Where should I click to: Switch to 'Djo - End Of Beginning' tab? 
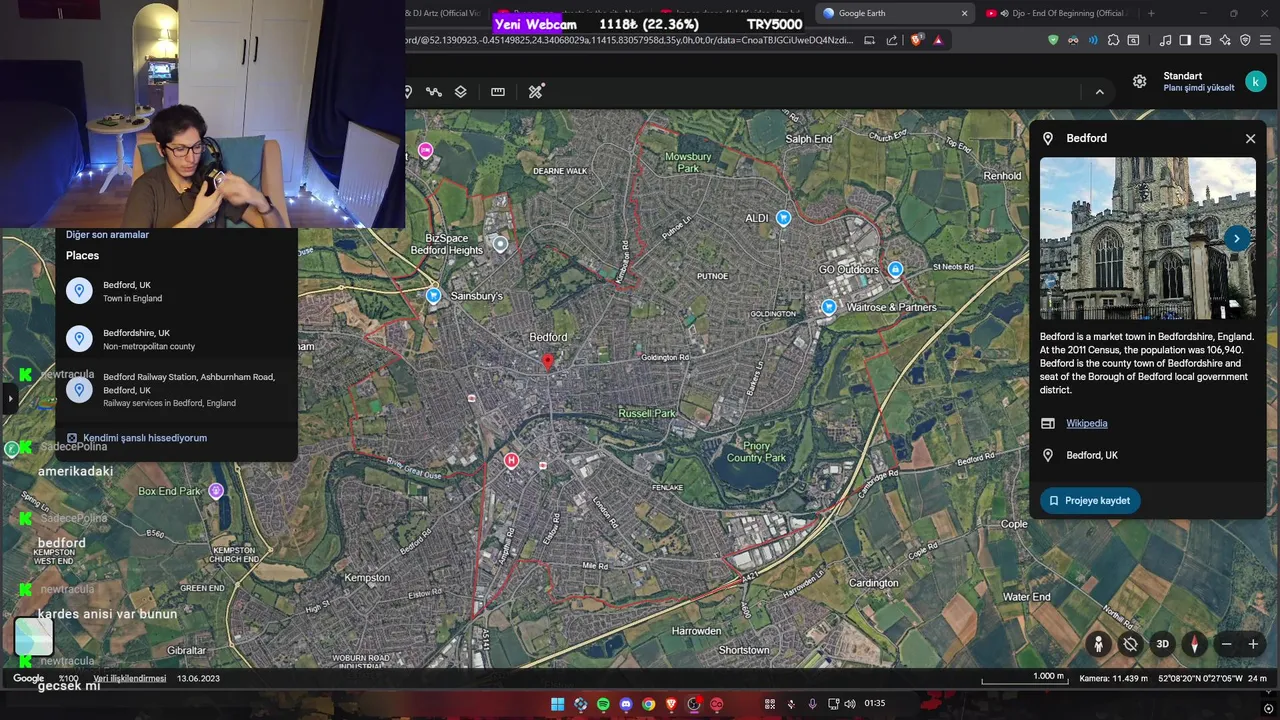pyautogui.click(x=1056, y=13)
